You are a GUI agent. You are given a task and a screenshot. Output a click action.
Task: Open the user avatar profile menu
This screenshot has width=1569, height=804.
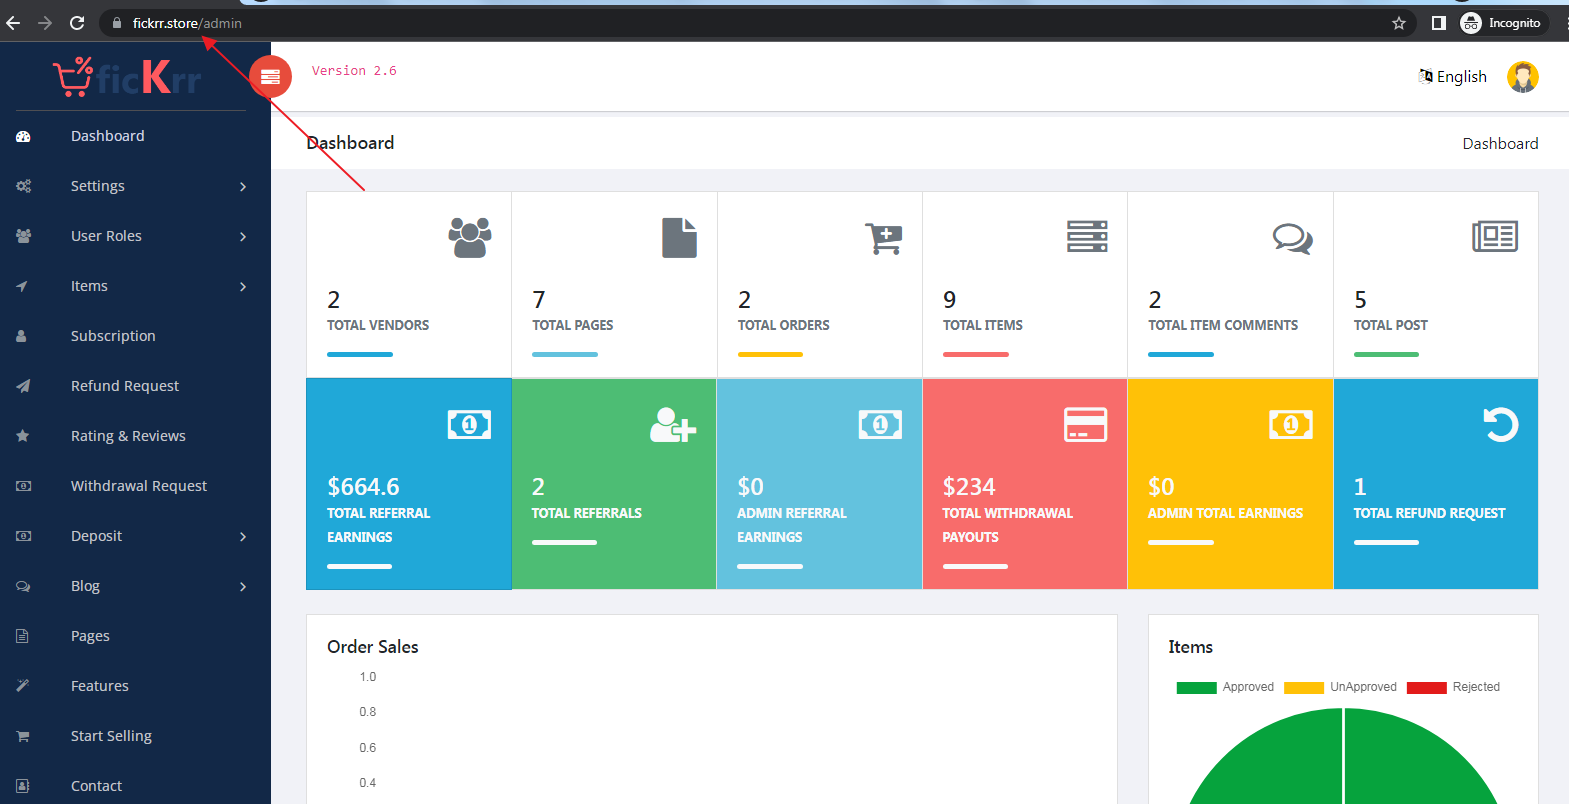click(1522, 77)
